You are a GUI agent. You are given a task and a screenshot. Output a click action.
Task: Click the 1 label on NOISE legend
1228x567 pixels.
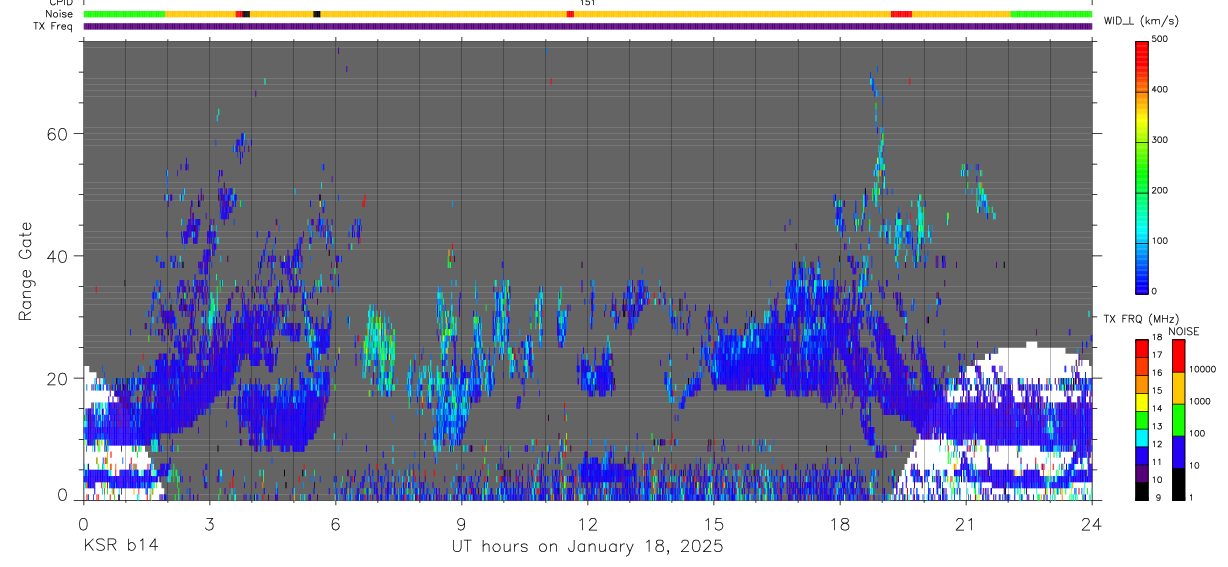tap(1191, 497)
